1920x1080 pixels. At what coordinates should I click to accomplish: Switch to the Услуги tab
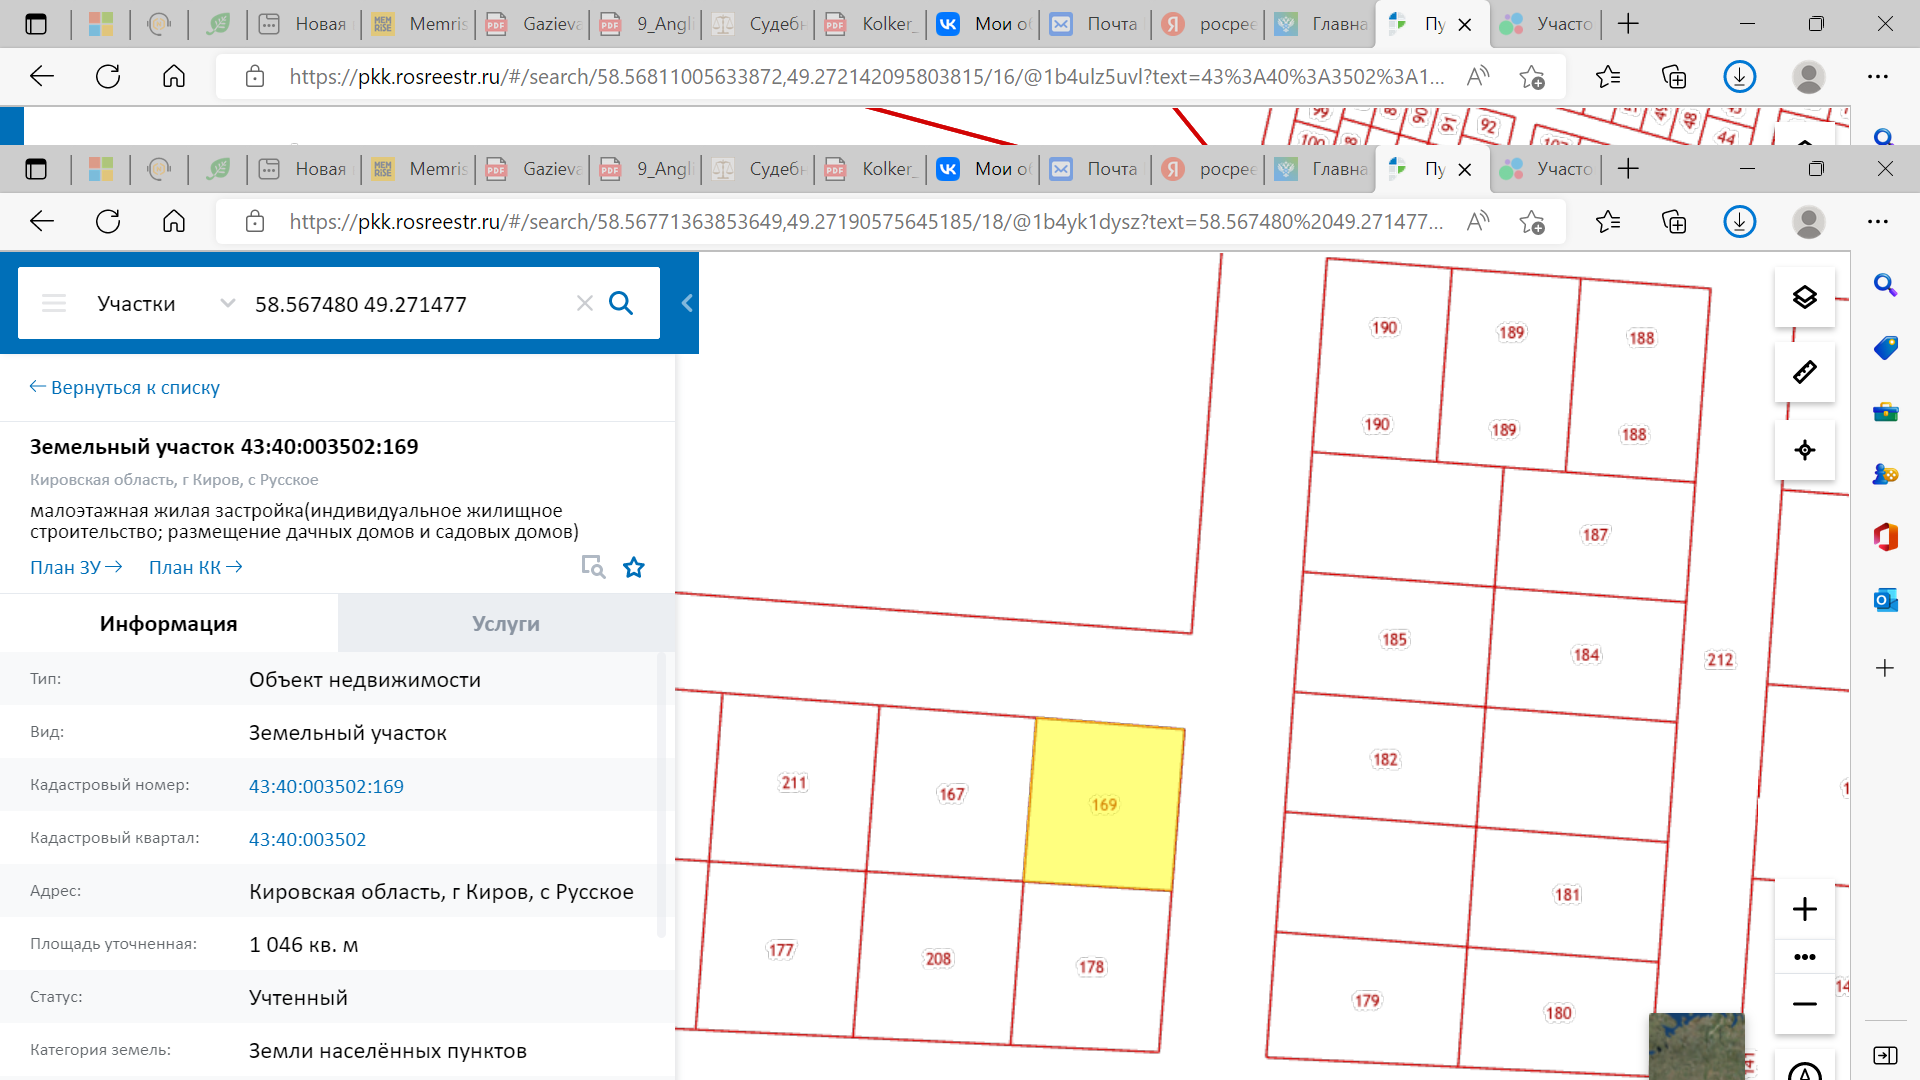pyautogui.click(x=506, y=624)
